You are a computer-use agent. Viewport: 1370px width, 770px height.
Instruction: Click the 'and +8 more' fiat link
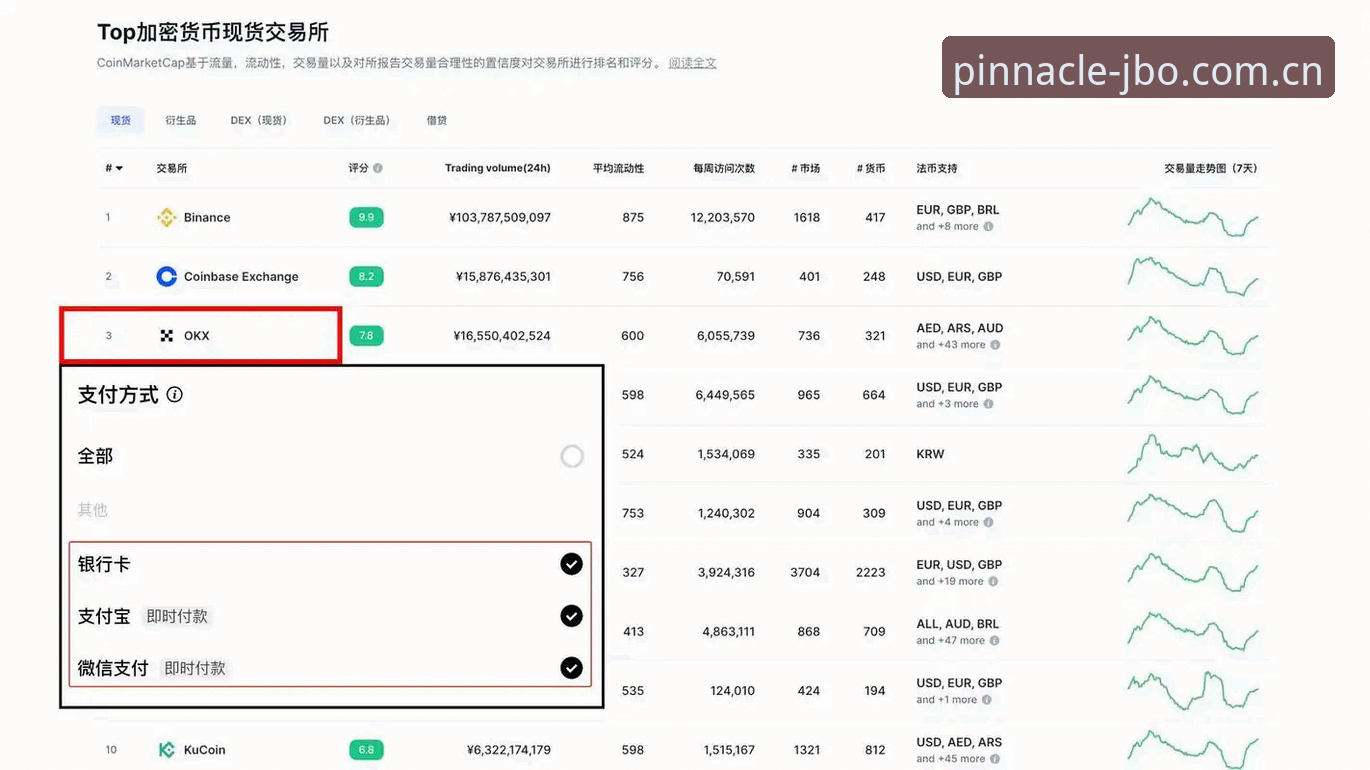(947, 227)
